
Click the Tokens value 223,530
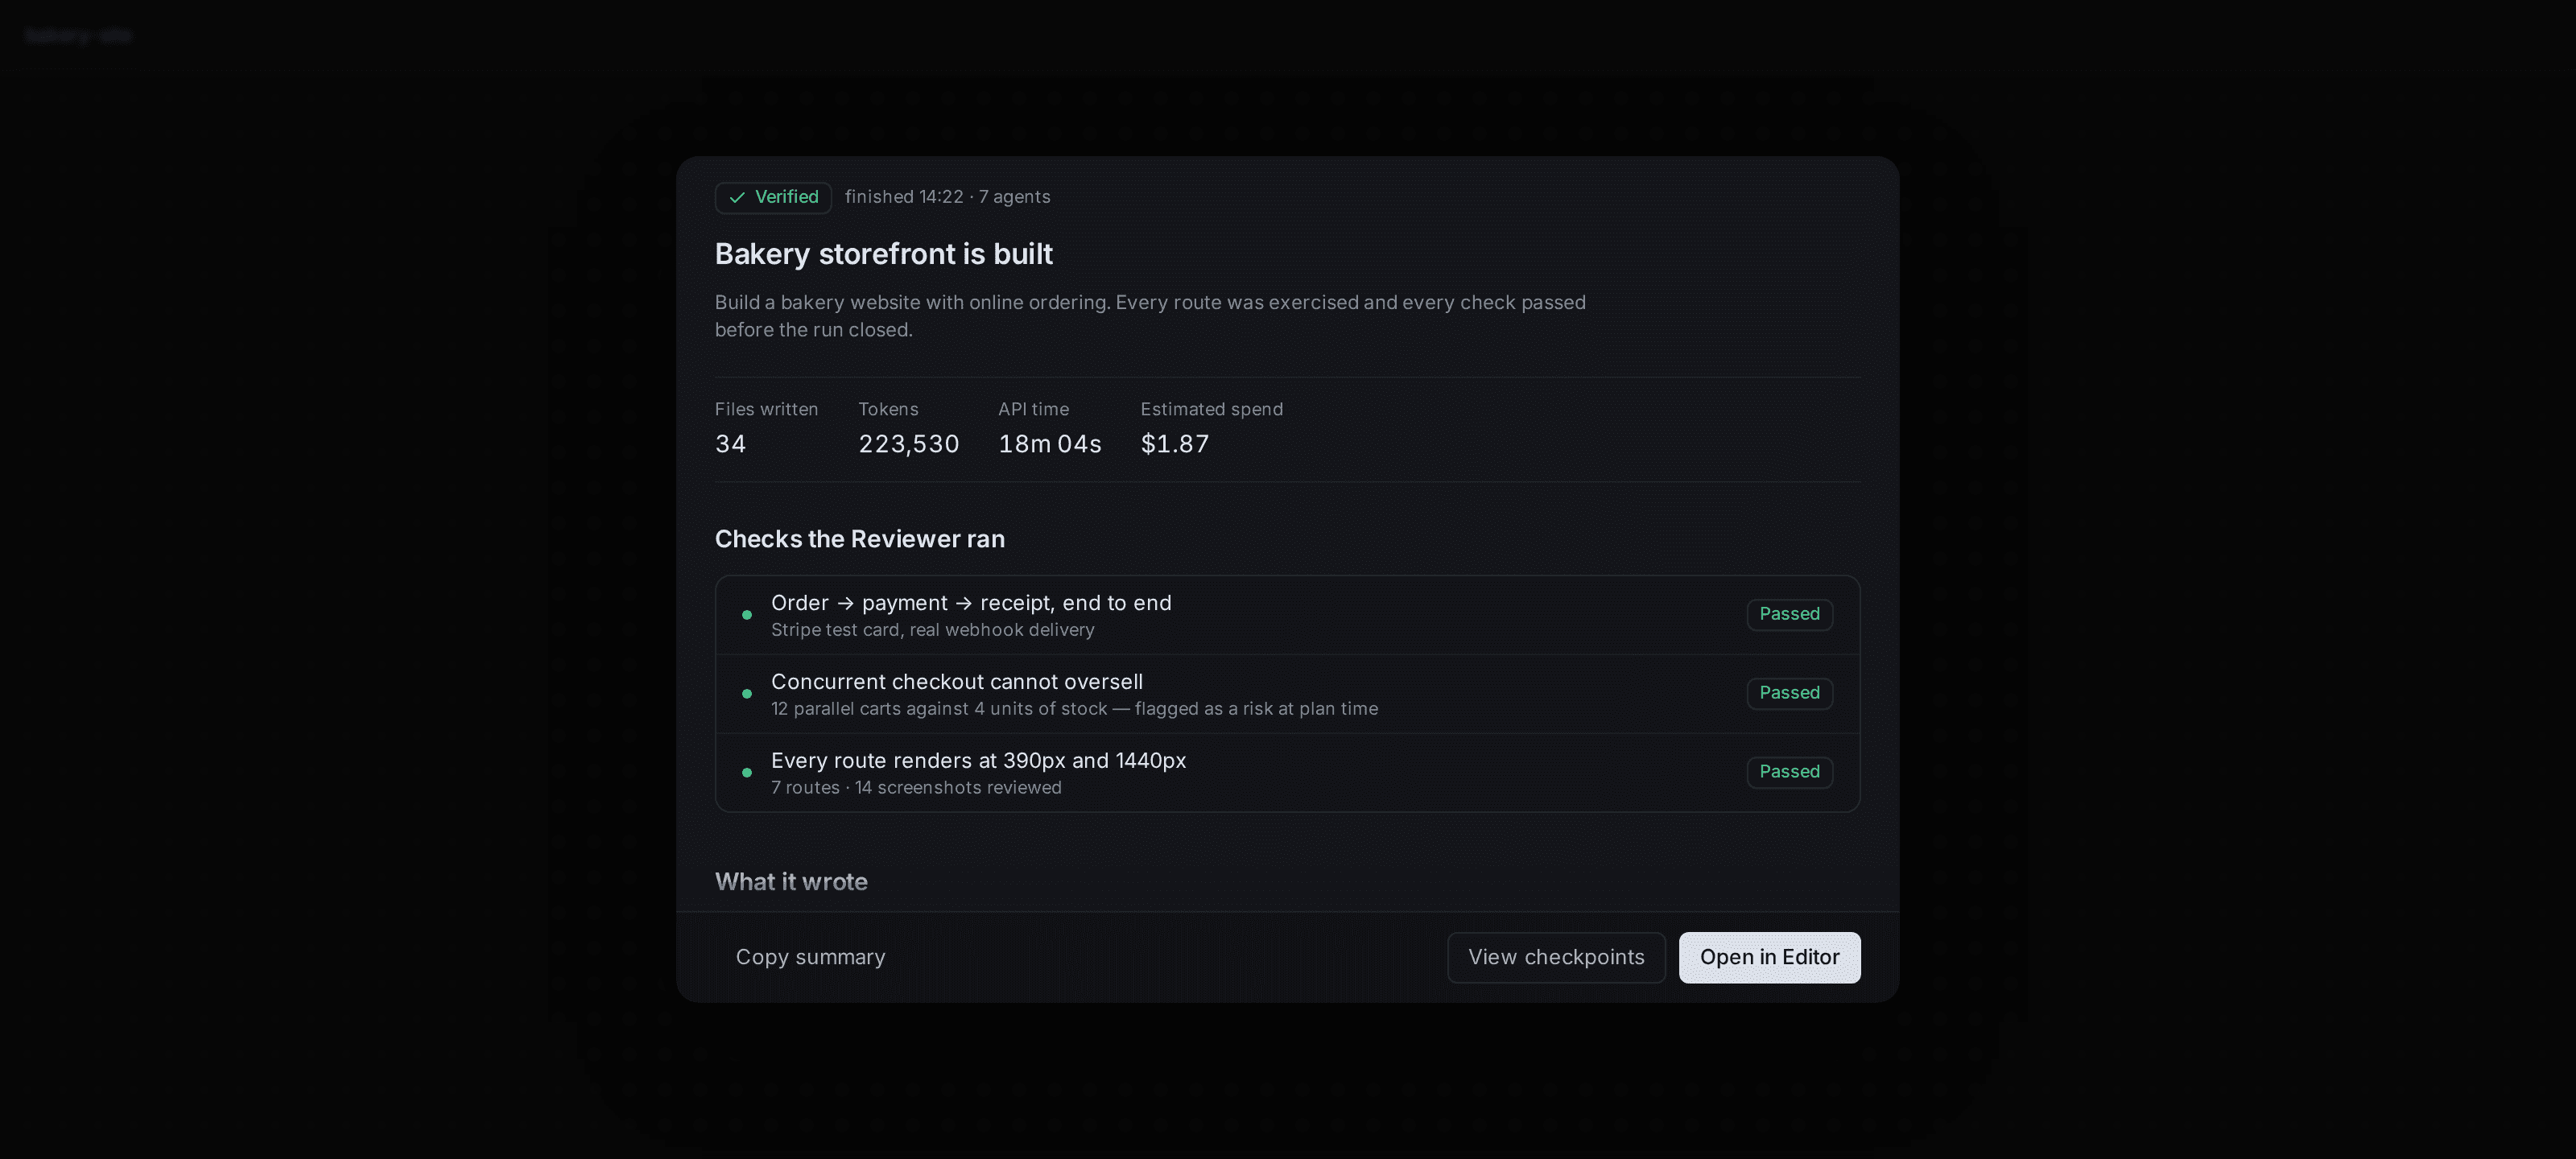(x=908, y=444)
